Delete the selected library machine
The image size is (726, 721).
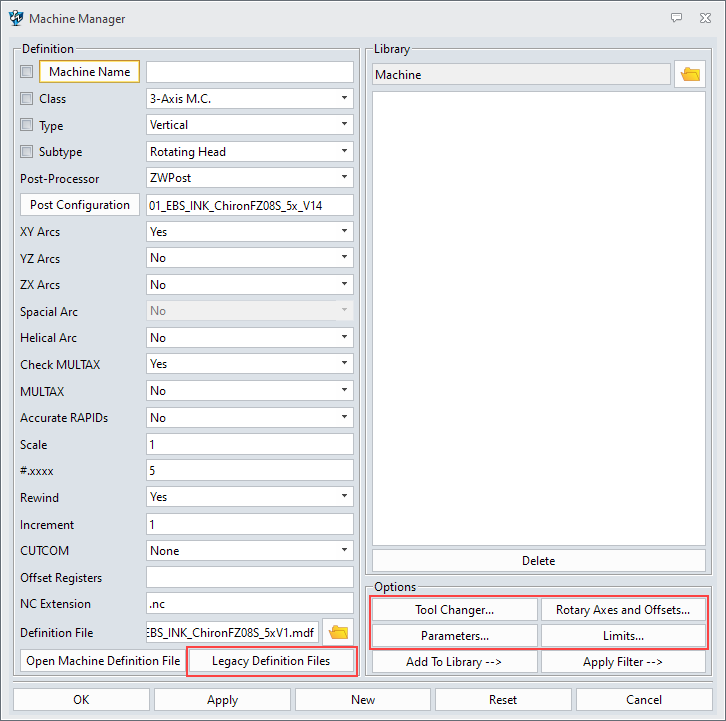pos(538,560)
